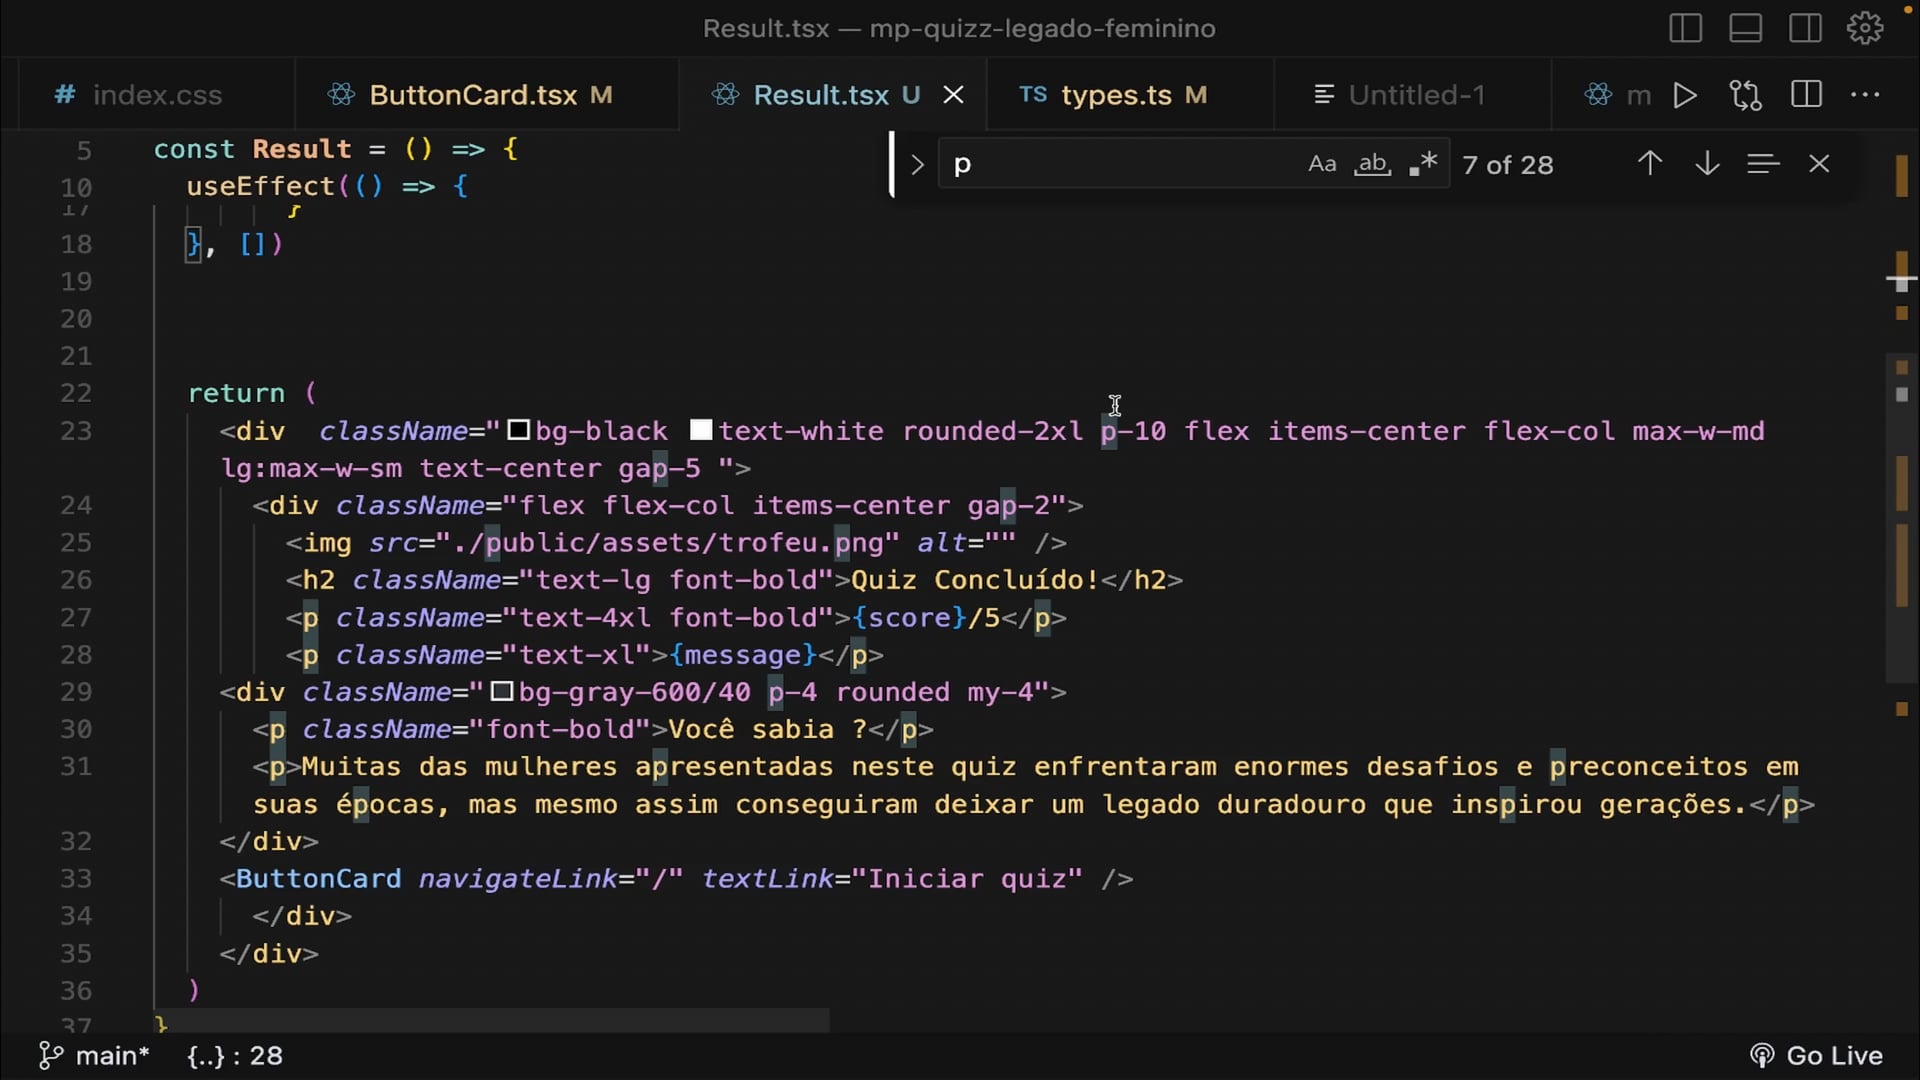
Task: Go to next find match
Action: (1707, 164)
